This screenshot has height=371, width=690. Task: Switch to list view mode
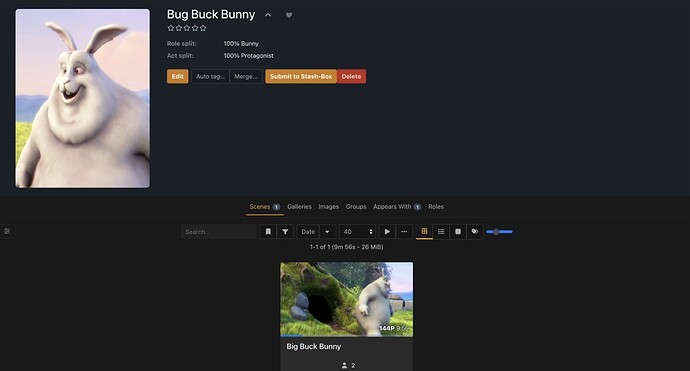(x=441, y=231)
